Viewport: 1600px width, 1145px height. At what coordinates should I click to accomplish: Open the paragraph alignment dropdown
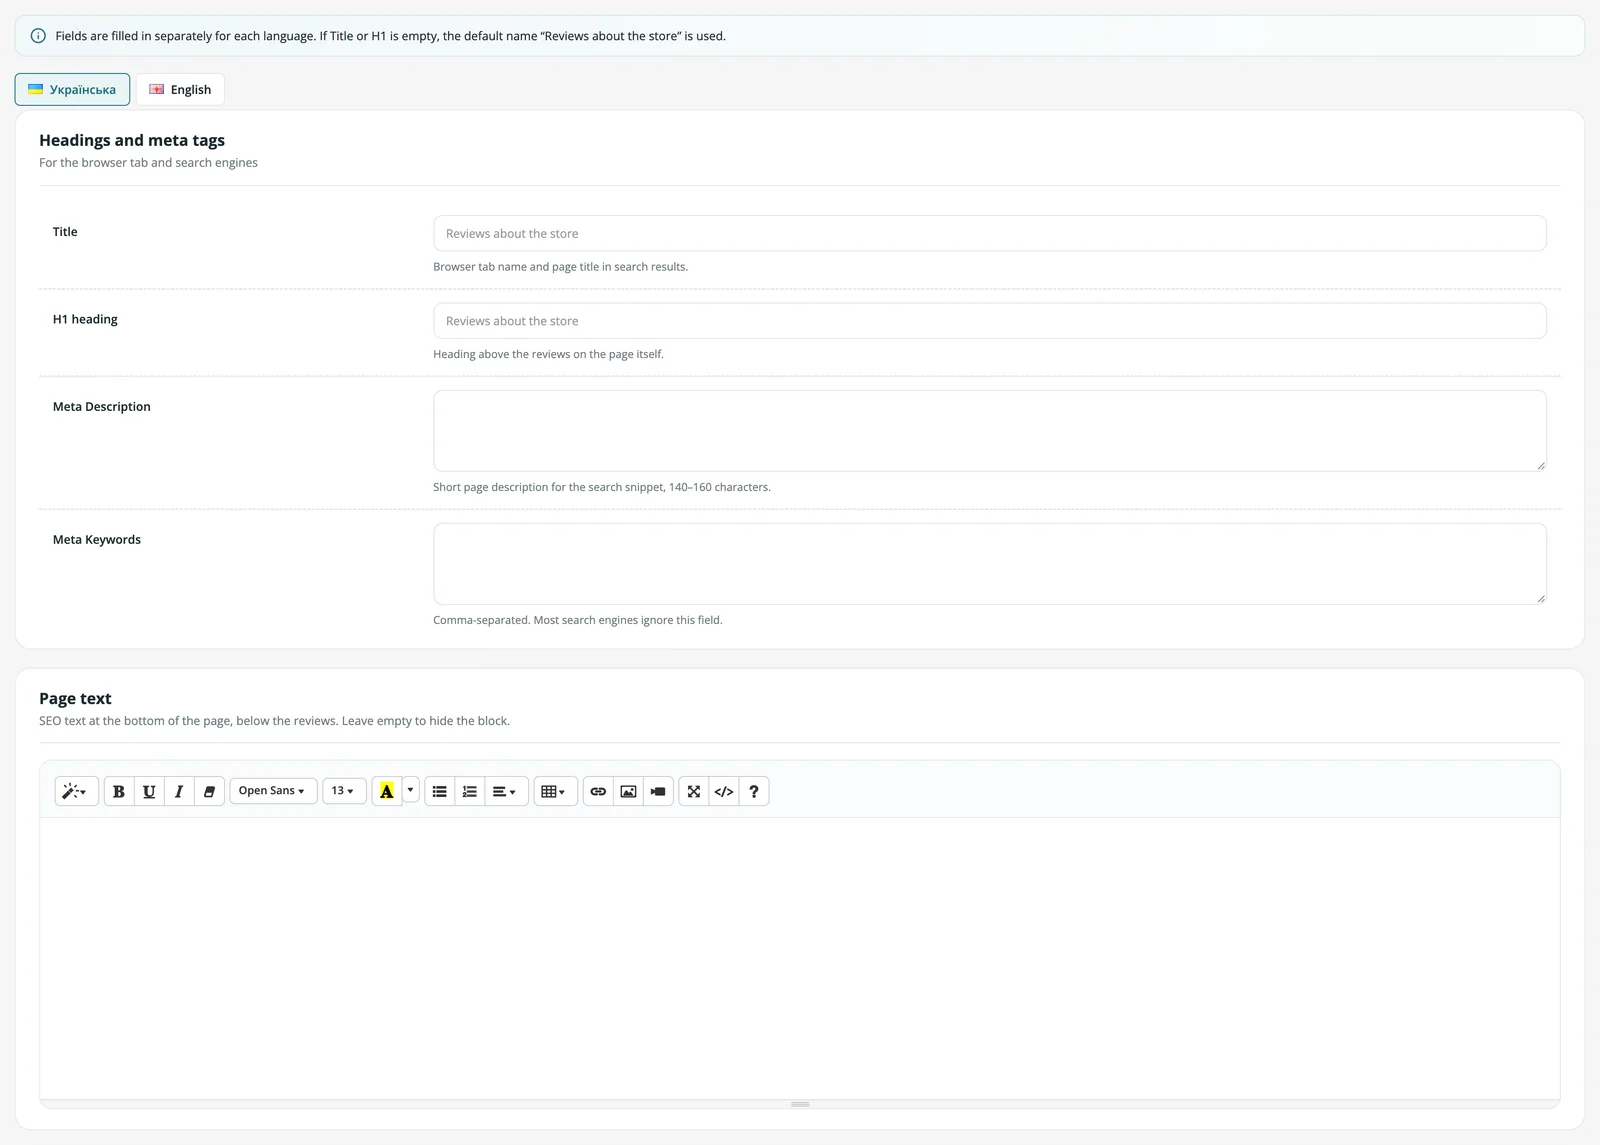pyautogui.click(x=506, y=791)
